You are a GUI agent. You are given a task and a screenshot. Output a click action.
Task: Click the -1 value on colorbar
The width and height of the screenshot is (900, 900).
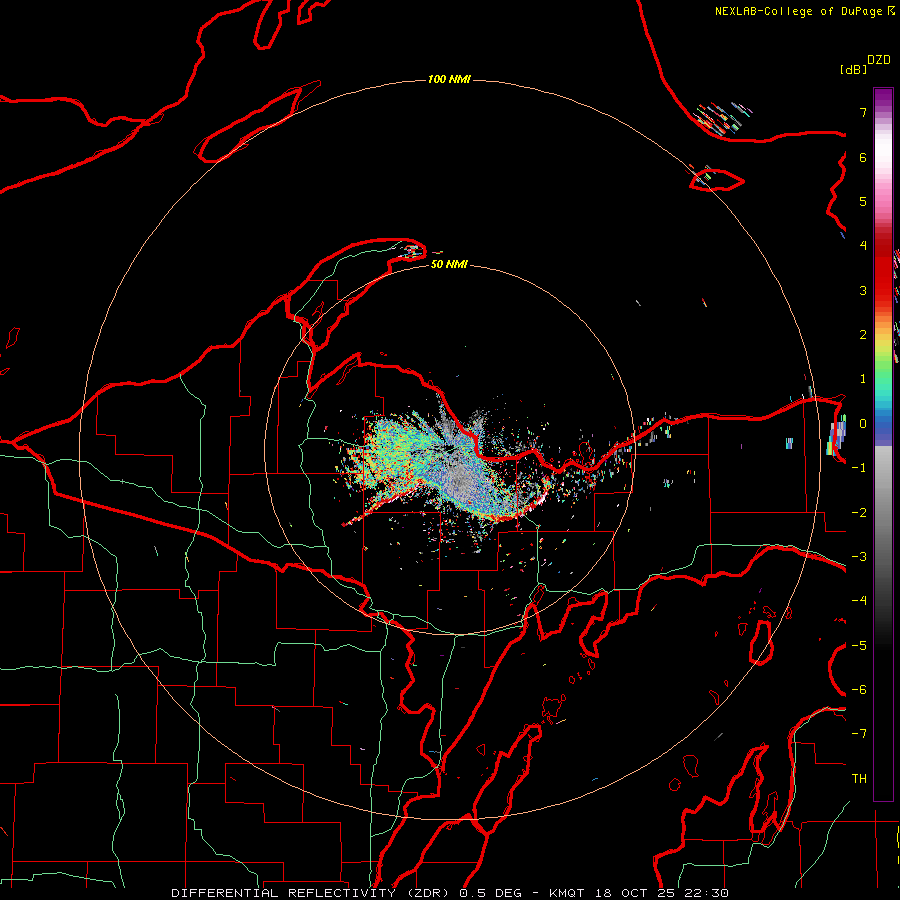pos(859,468)
